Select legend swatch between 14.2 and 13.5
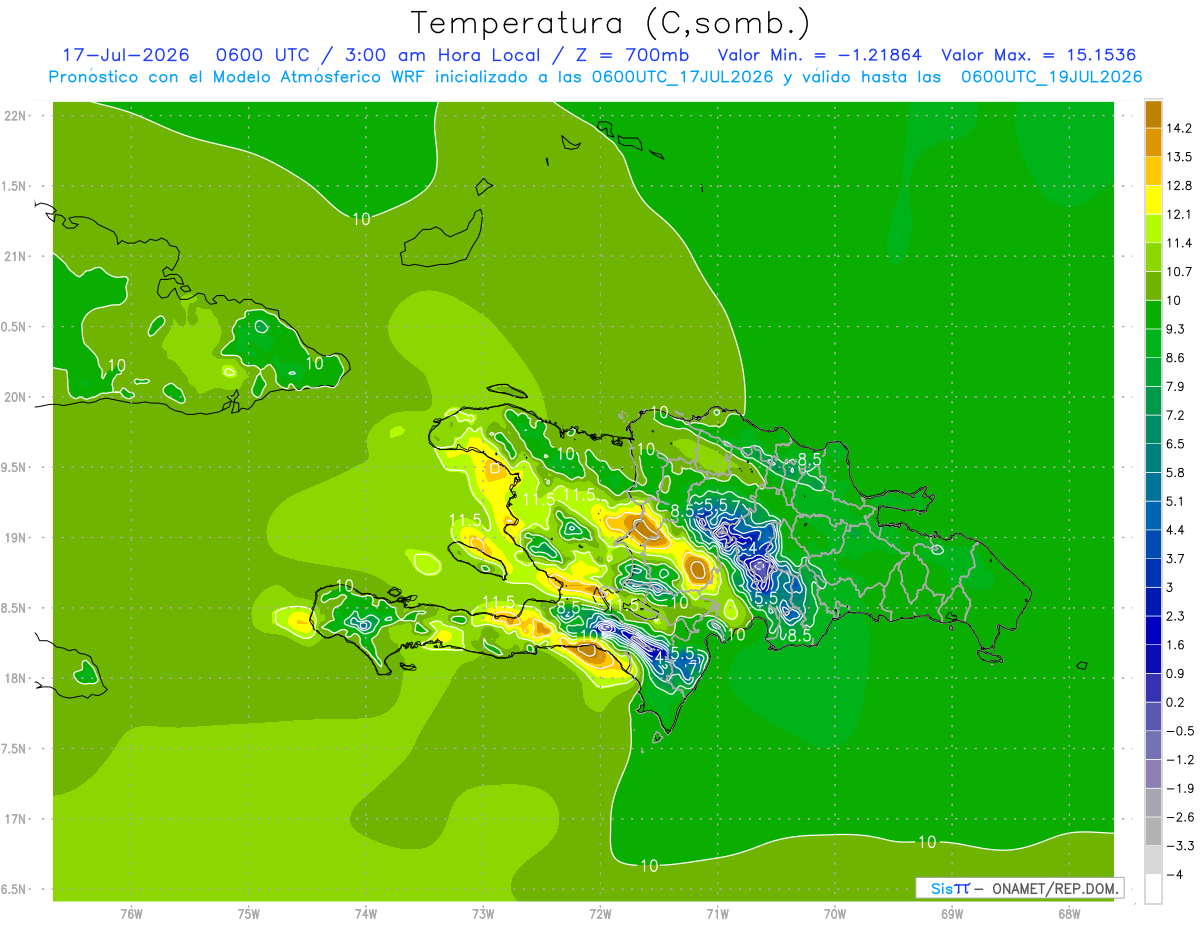 [1153, 142]
